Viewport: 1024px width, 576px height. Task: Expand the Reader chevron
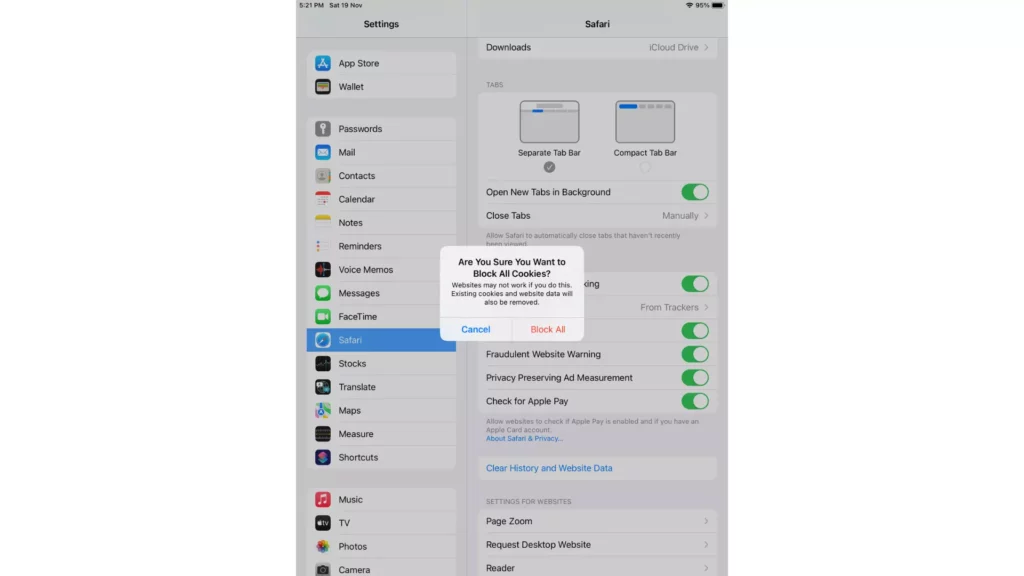click(x=706, y=568)
